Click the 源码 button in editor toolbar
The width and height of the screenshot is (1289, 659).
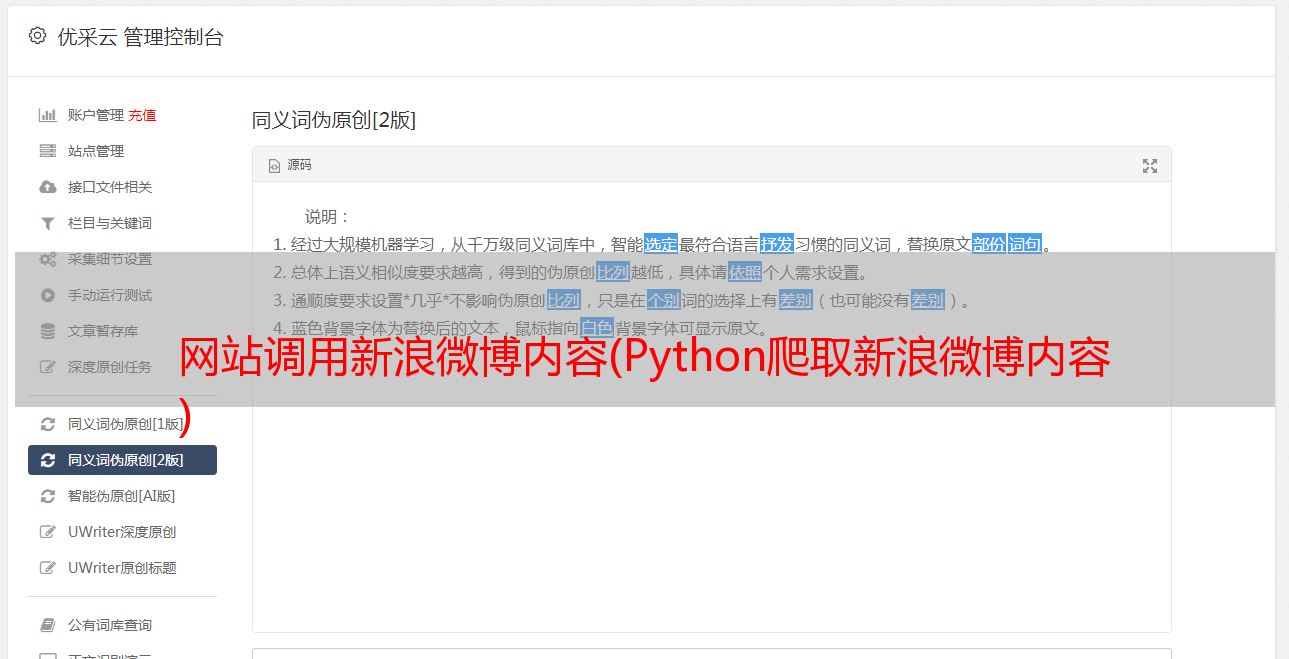click(x=290, y=165)
